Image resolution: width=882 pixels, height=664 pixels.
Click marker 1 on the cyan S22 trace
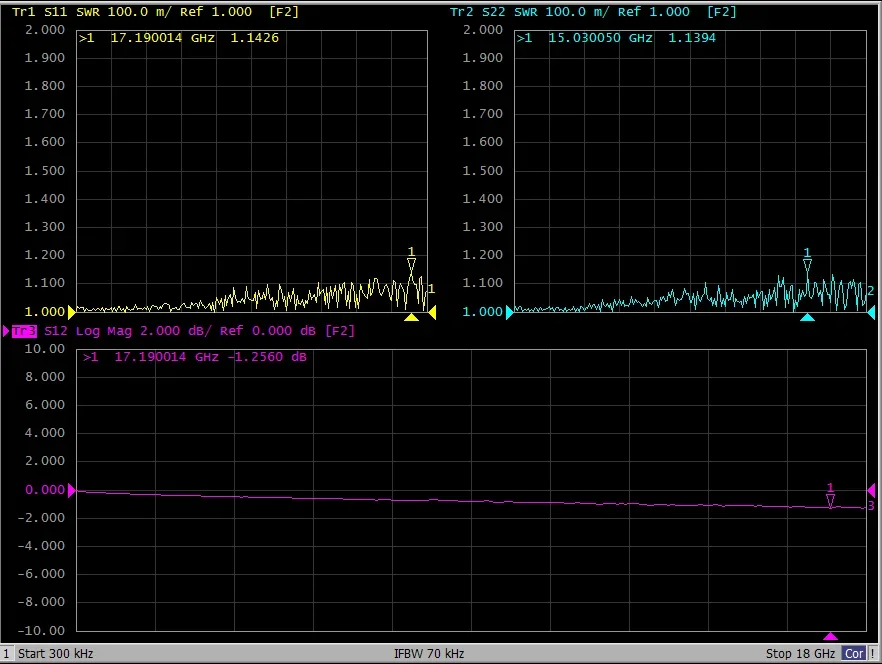coord(807,265)
